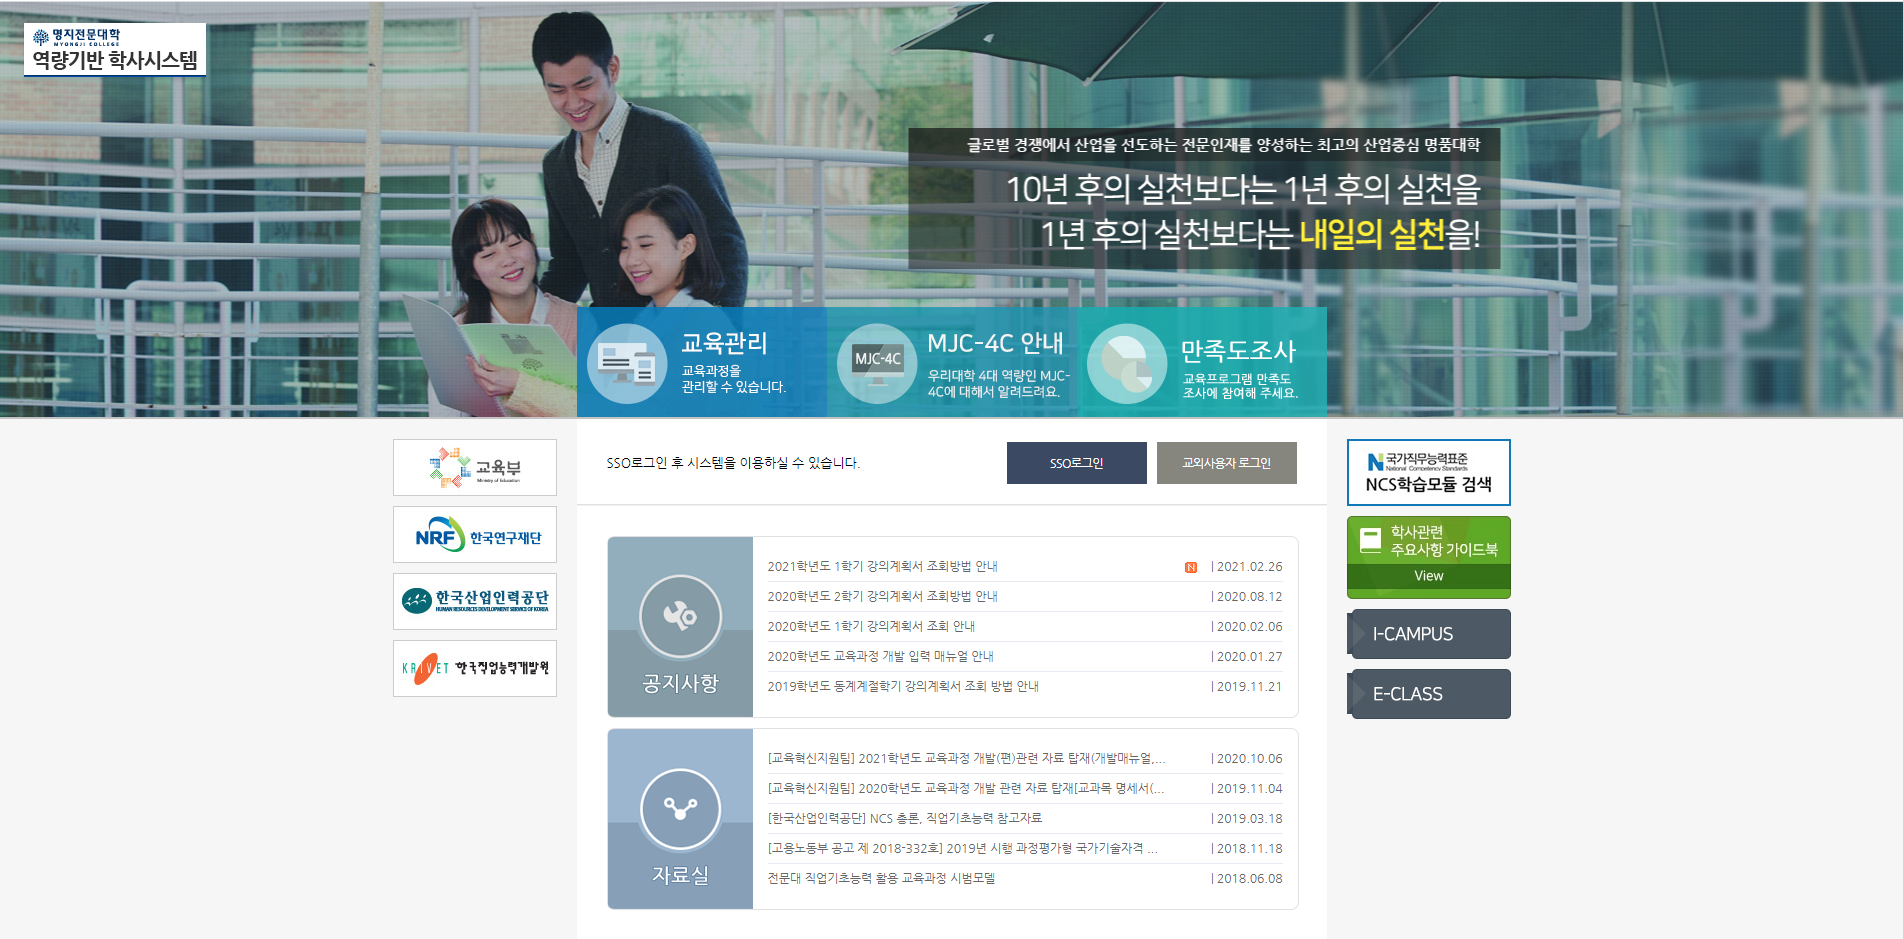Image resolution: width=1903 pixels, height=939 pixels.
Task: Click the 교육관리 monitor icon
Action: (x=627, y=364)
